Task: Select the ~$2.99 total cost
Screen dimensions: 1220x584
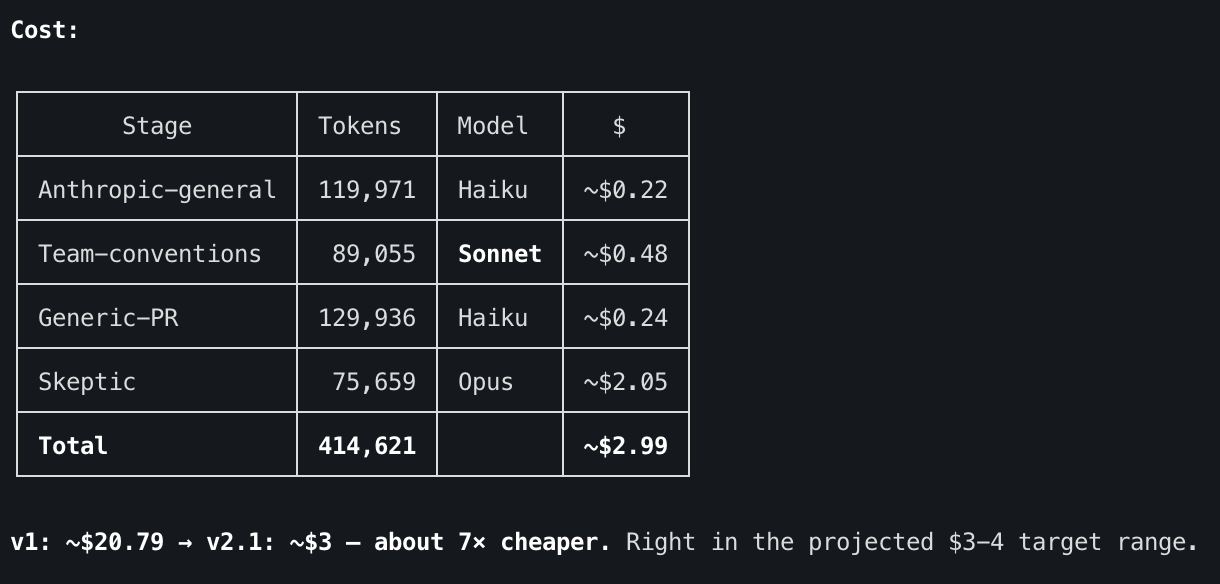Action: 626,446
